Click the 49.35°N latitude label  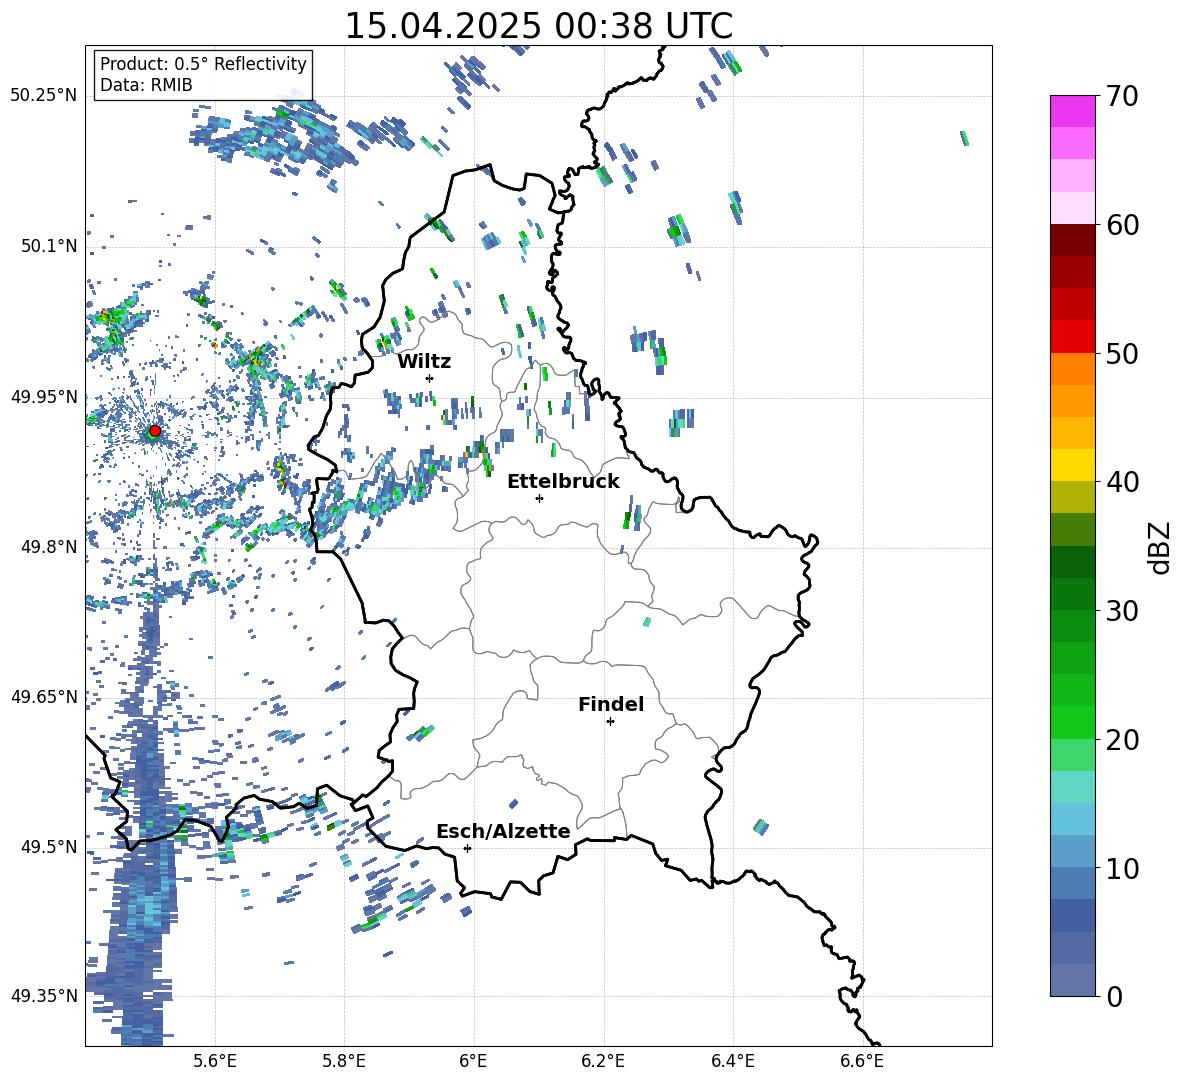(44, 996)
